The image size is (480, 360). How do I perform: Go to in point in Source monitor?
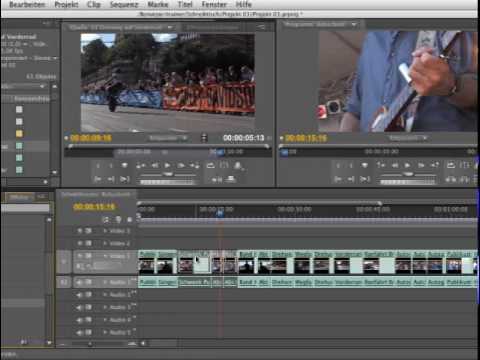(98, 179)
